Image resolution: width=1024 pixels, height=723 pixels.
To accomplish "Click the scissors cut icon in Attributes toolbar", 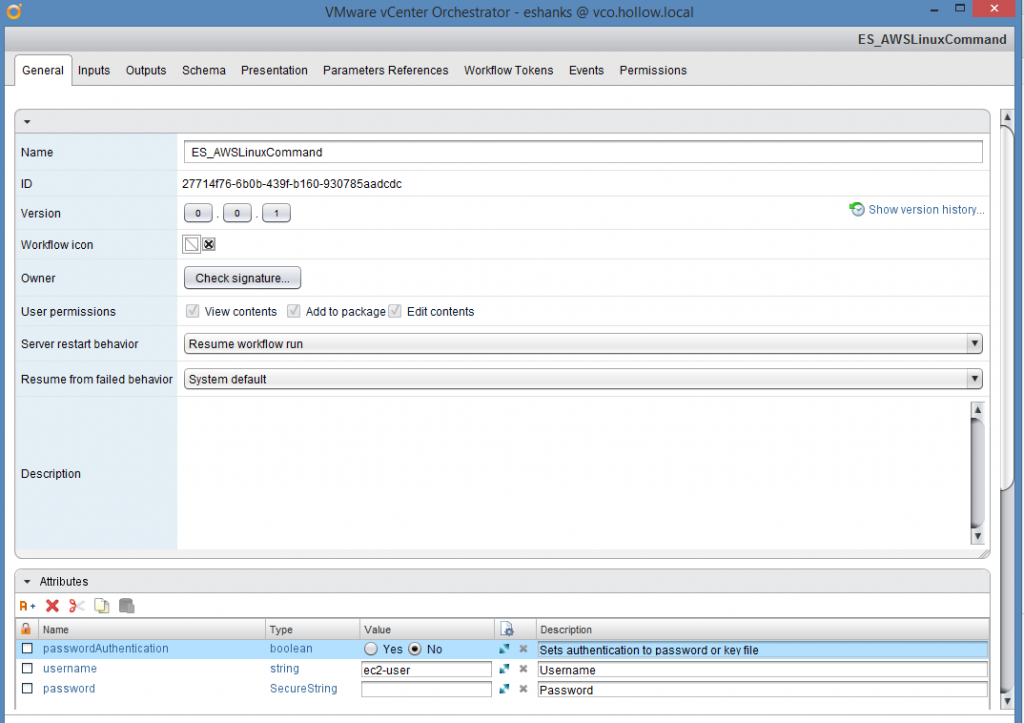I will 77,605.
